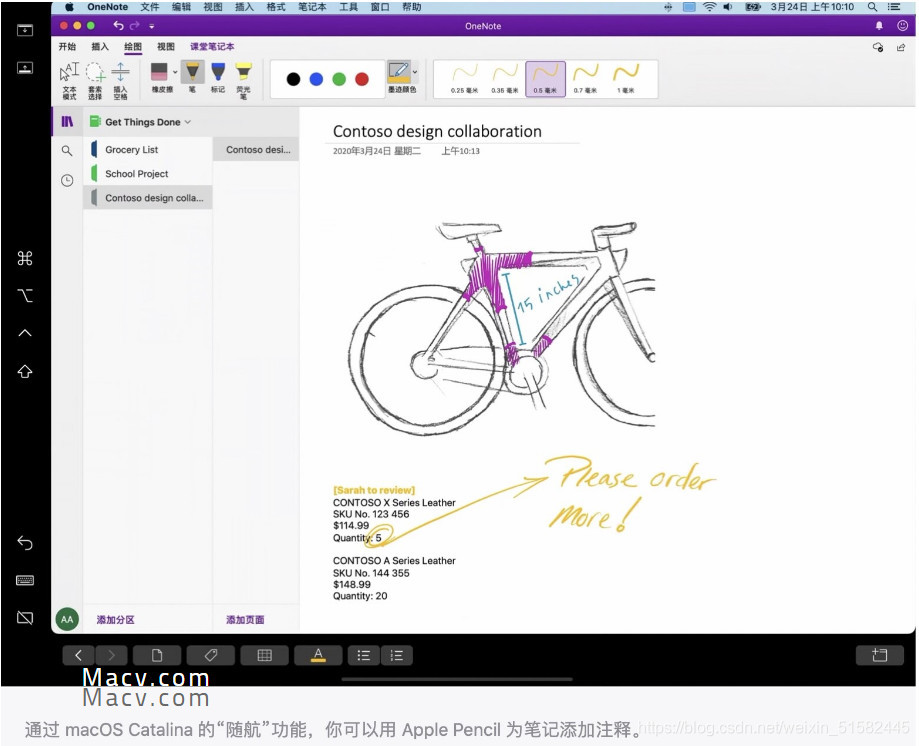This screenshot has height=746, width=919.
Task: Tap the Option key in Sidecar sidebar
Action: tap(25, 295)
